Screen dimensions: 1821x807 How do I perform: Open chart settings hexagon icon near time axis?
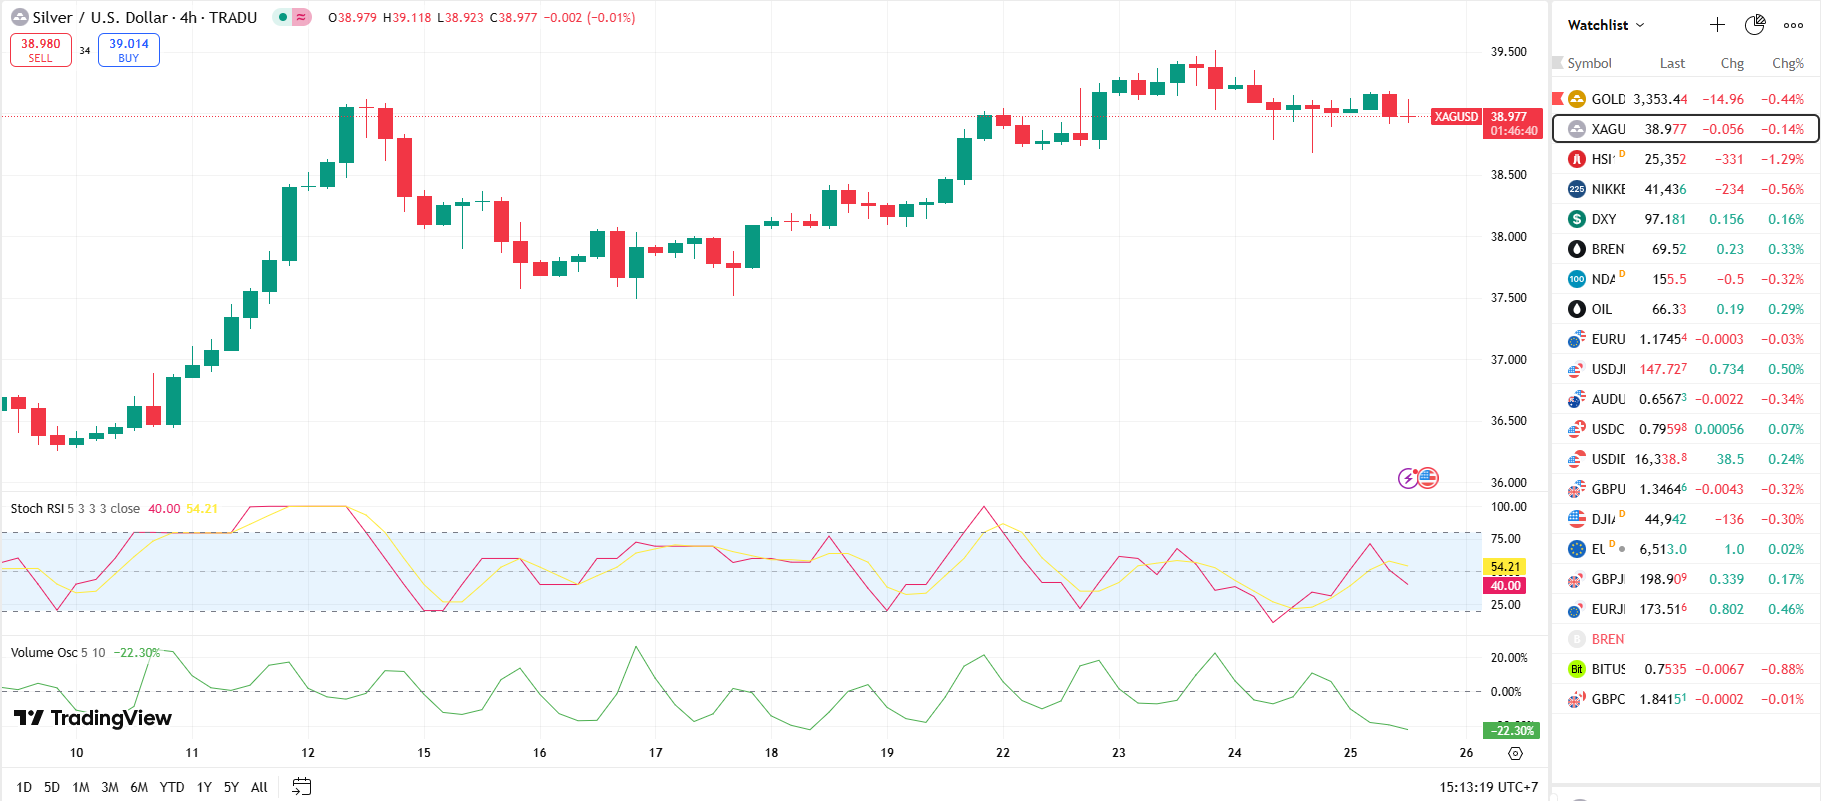tap(1515, 753)
